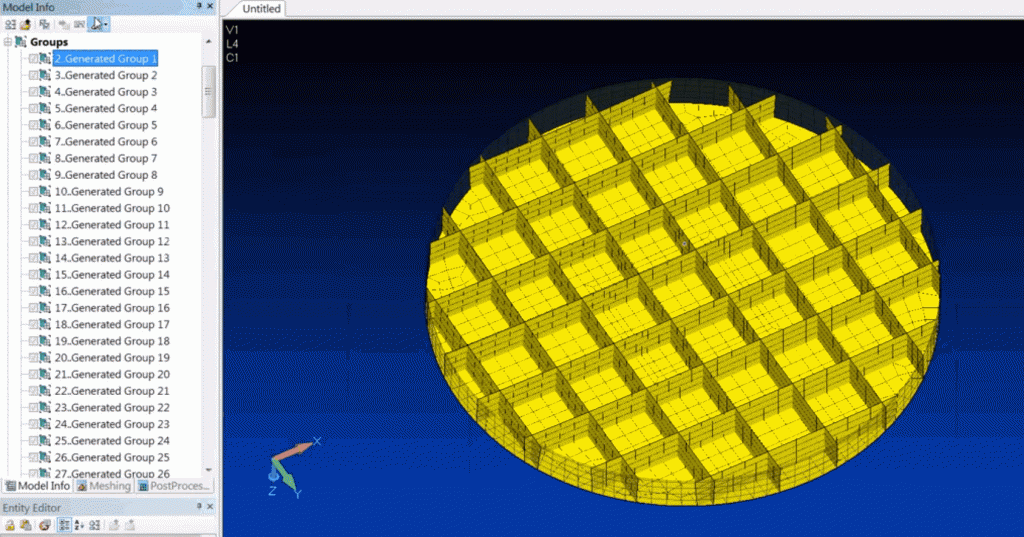Select 8..Generated Group 7 row
Viewport: 1024px width, 537px height.
point(106,158)
